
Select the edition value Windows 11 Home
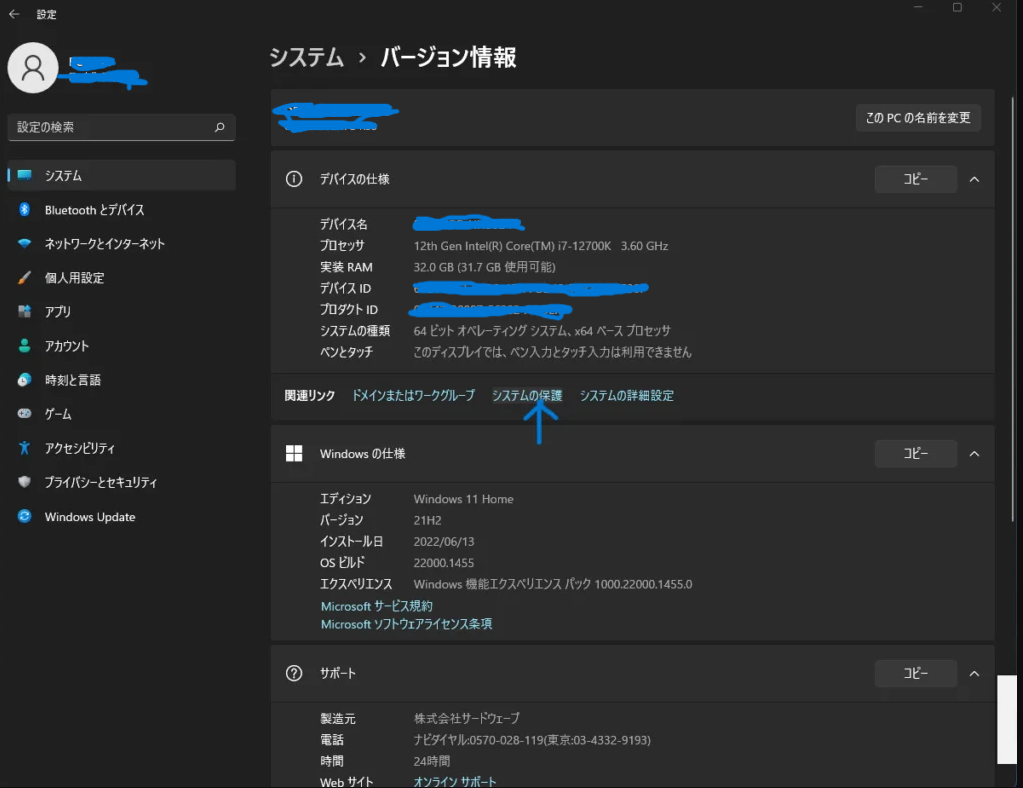(x=463, y=499)
